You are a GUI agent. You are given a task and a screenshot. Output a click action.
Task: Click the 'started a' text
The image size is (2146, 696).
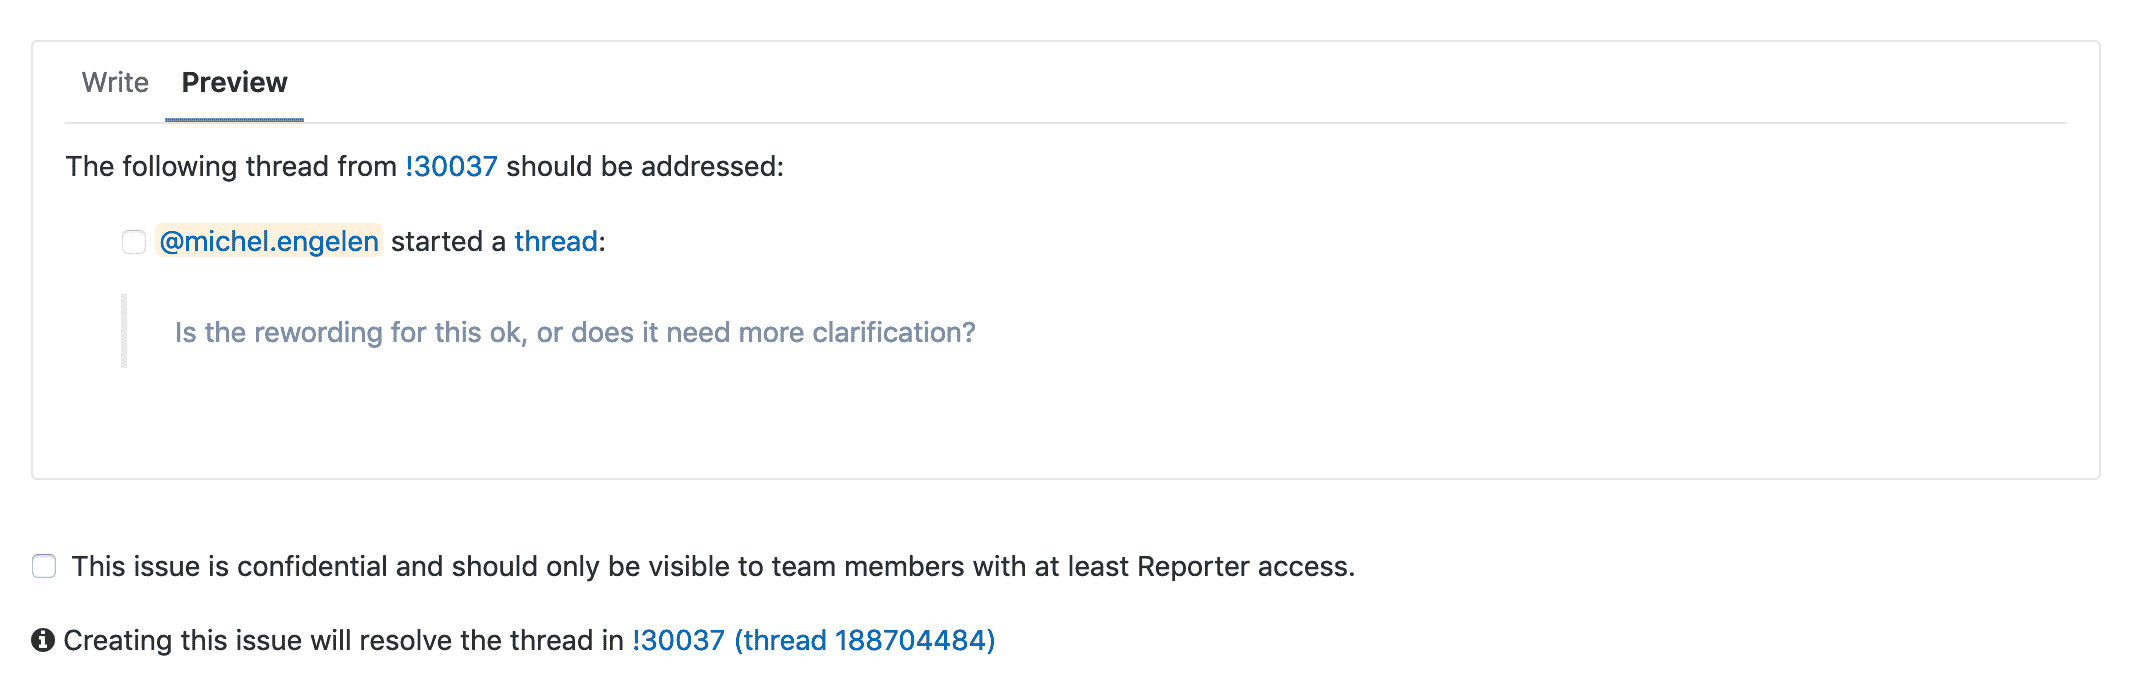[x=447, y=241]
